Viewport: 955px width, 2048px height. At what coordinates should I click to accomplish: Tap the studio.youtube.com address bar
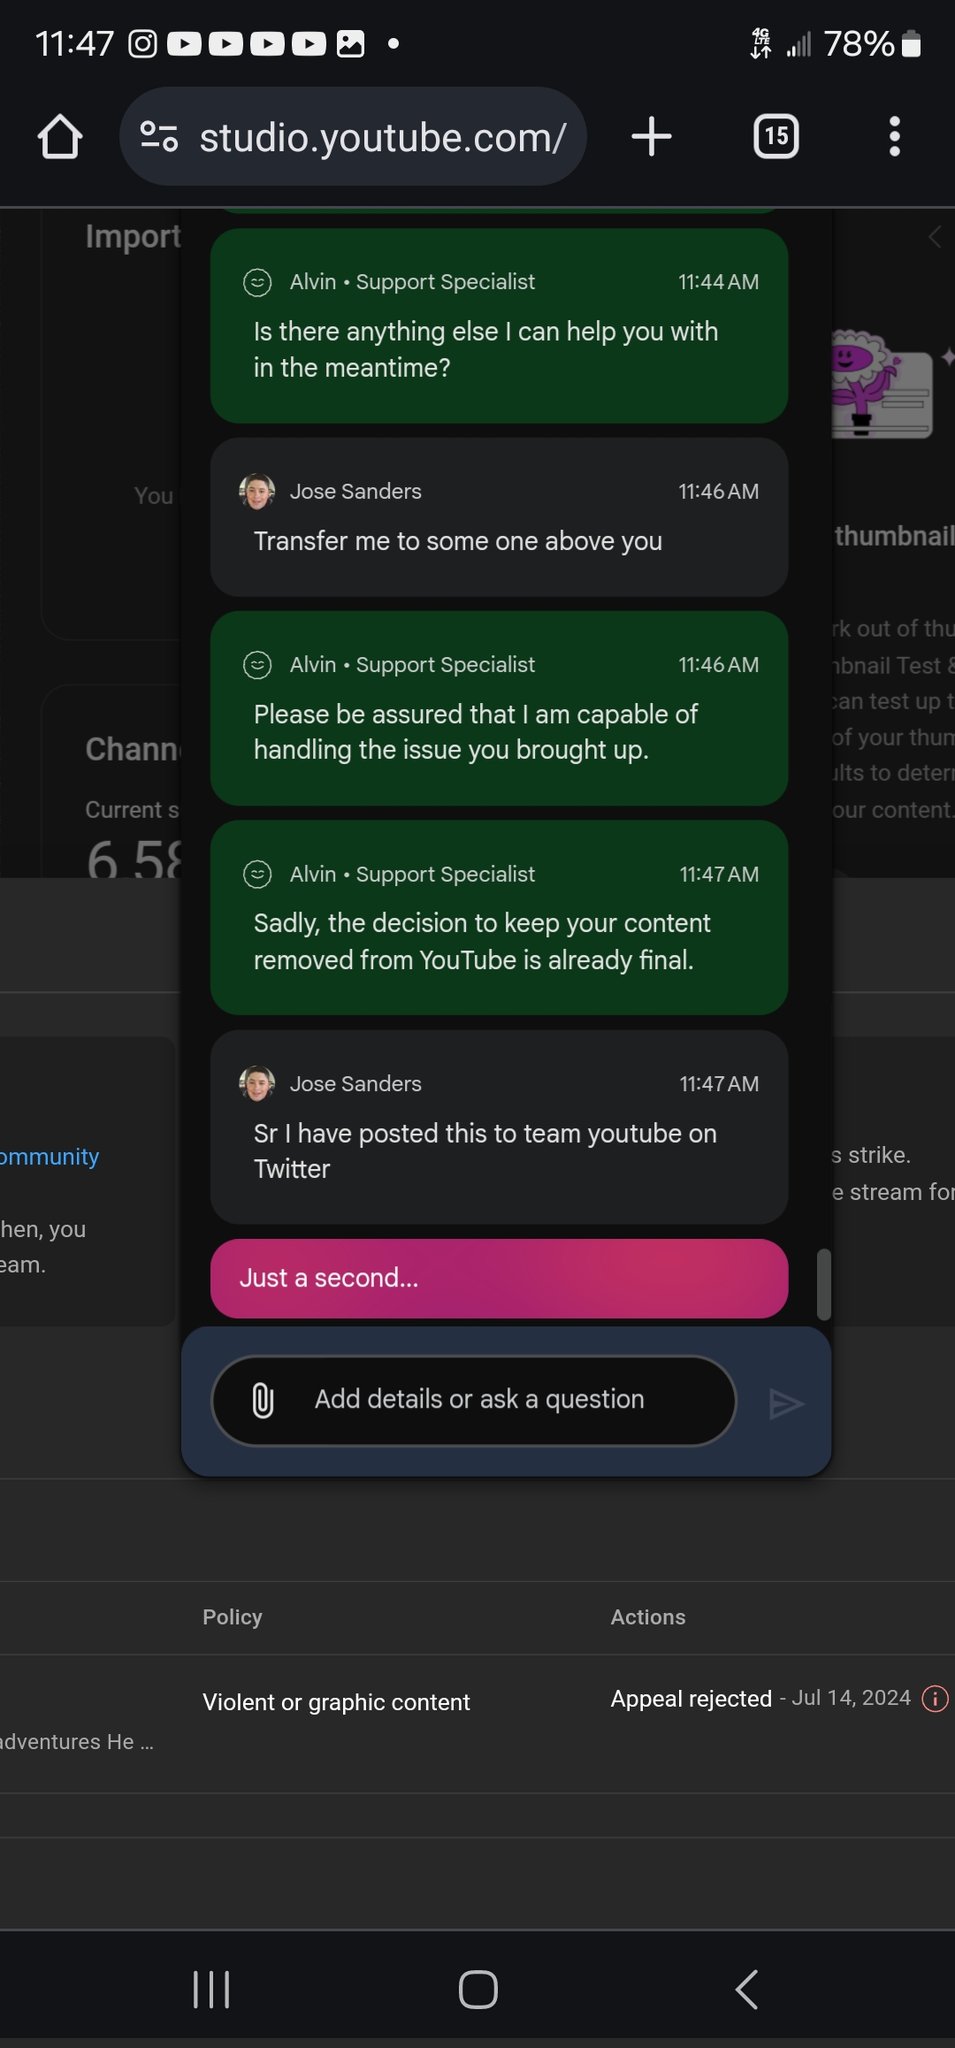(353, 136)
